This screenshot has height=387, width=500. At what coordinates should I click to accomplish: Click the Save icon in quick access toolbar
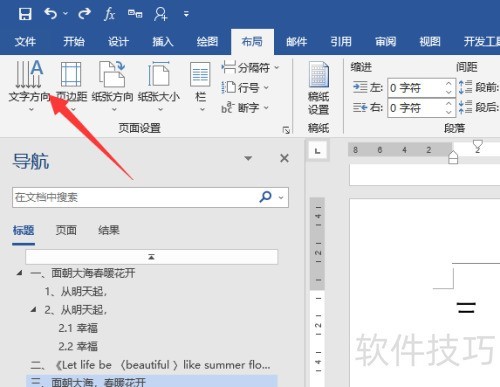(25, 14)
